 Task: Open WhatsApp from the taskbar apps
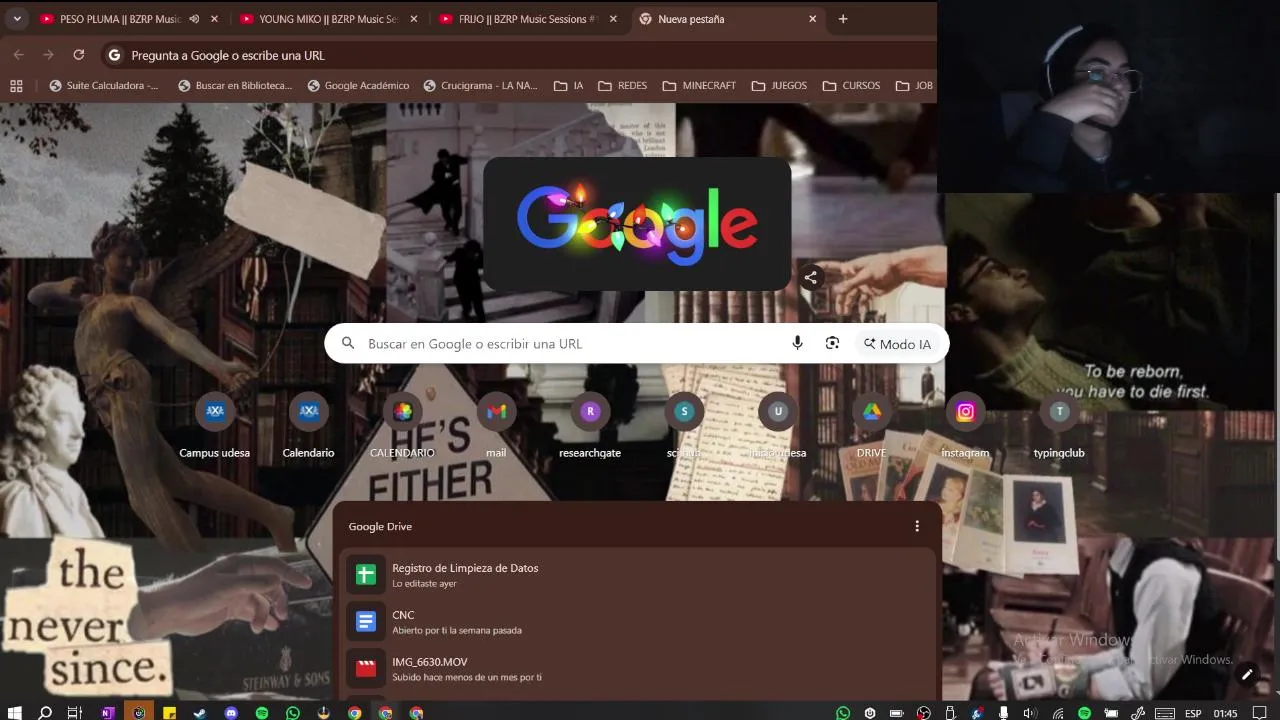(x=293, y=713)
